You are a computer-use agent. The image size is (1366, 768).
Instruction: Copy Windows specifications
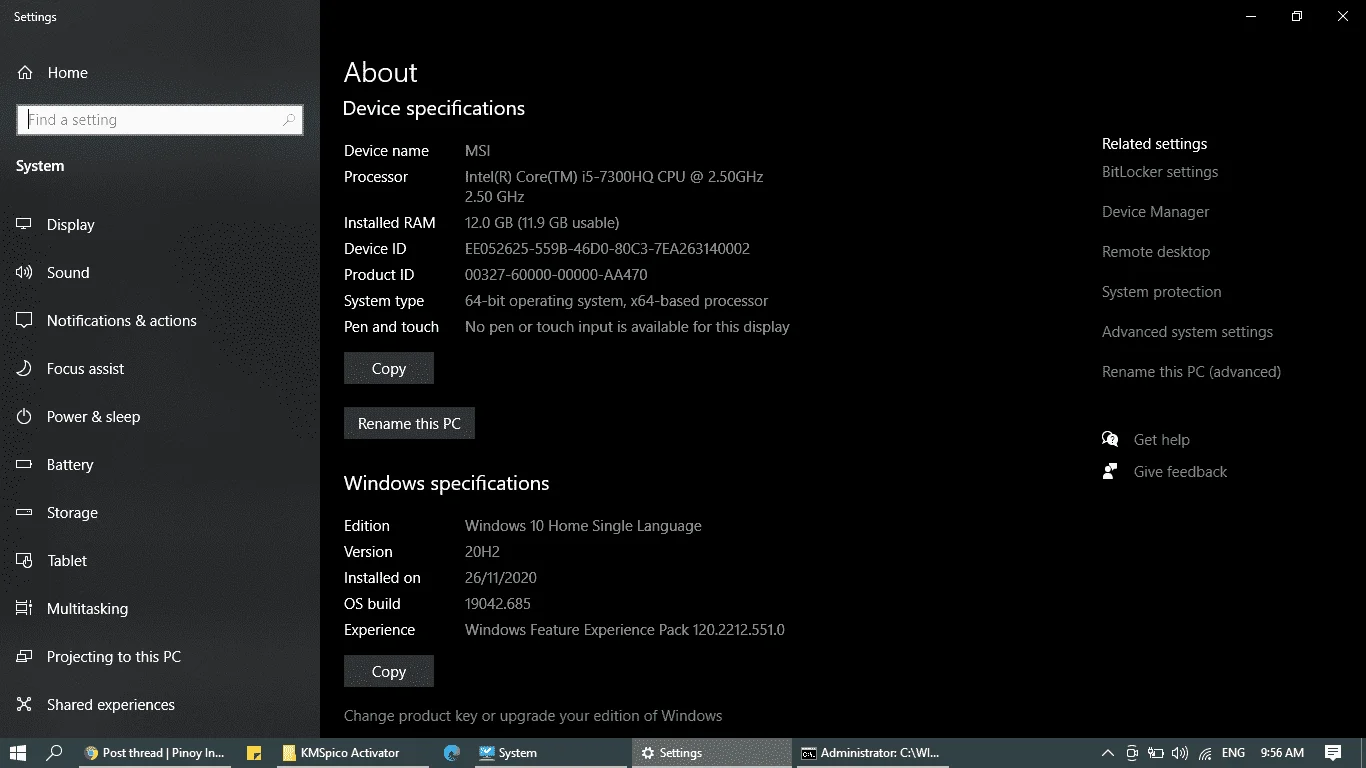(x=389, y=671)
